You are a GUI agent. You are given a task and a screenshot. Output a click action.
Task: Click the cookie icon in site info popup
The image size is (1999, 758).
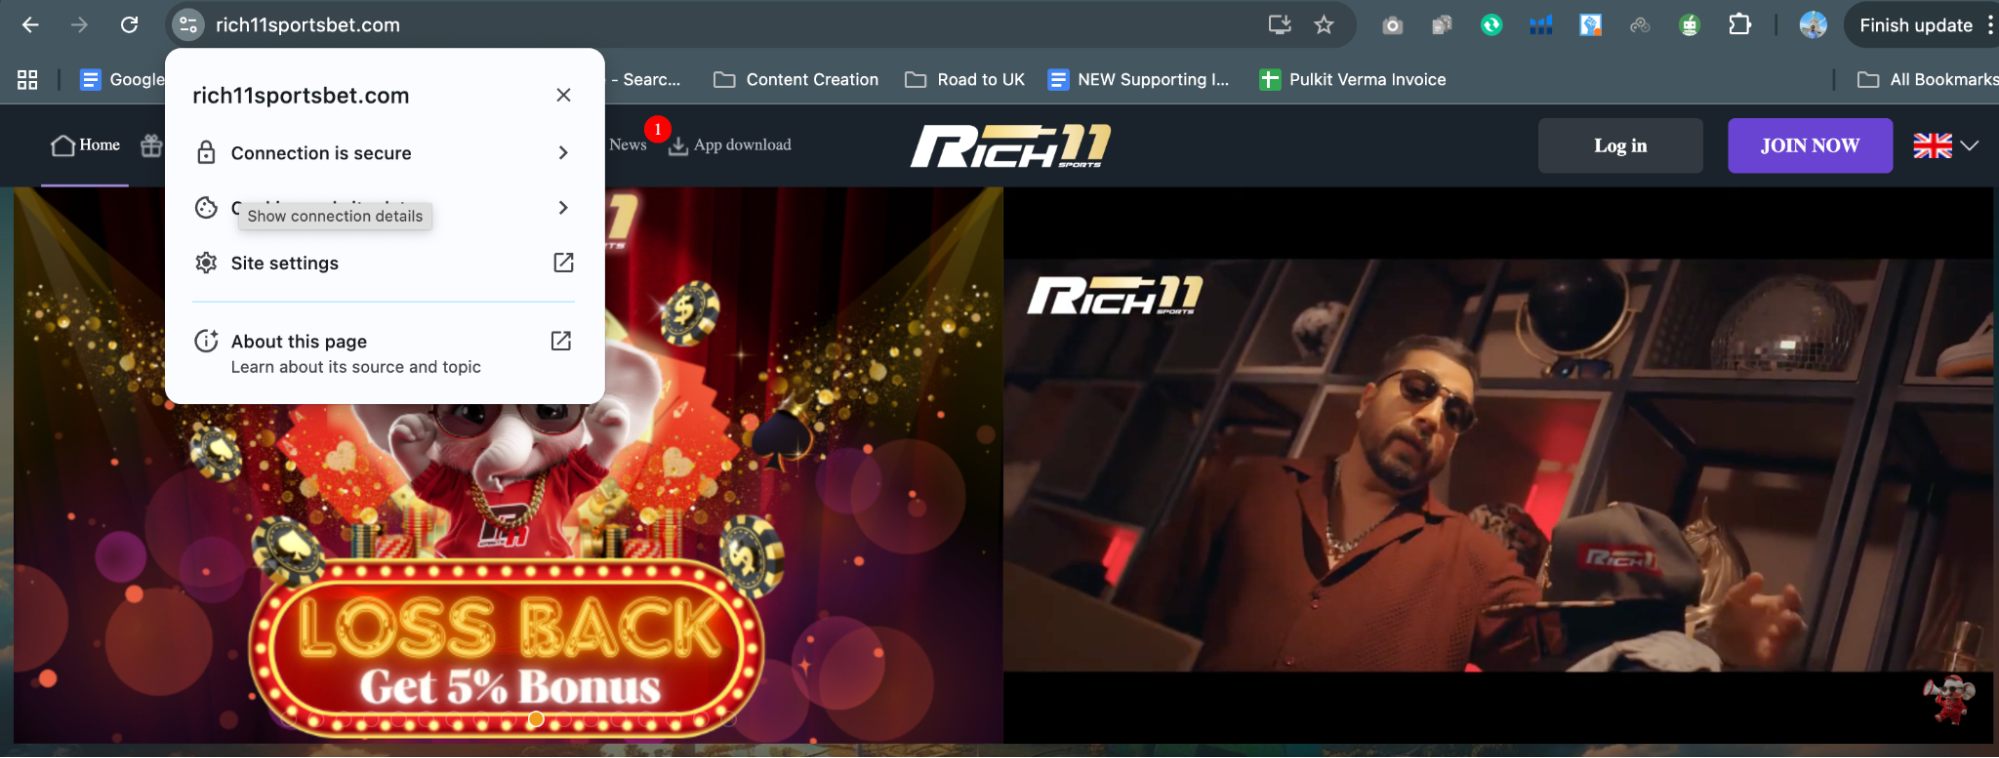(x=206, y=208)
